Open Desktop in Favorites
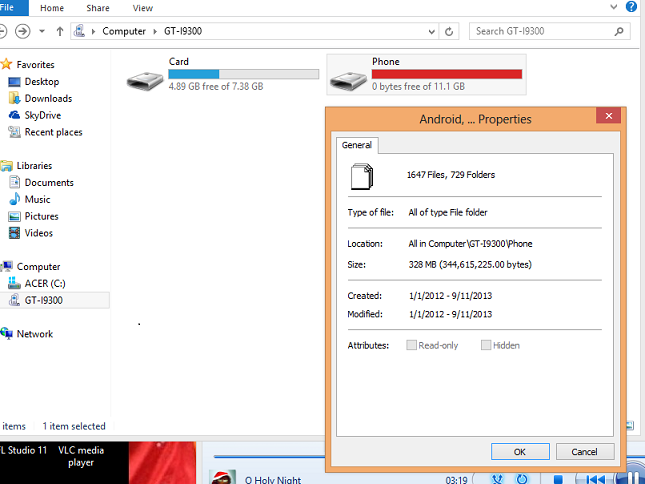This screenshot has width=645, height=484. click(41, 82)
